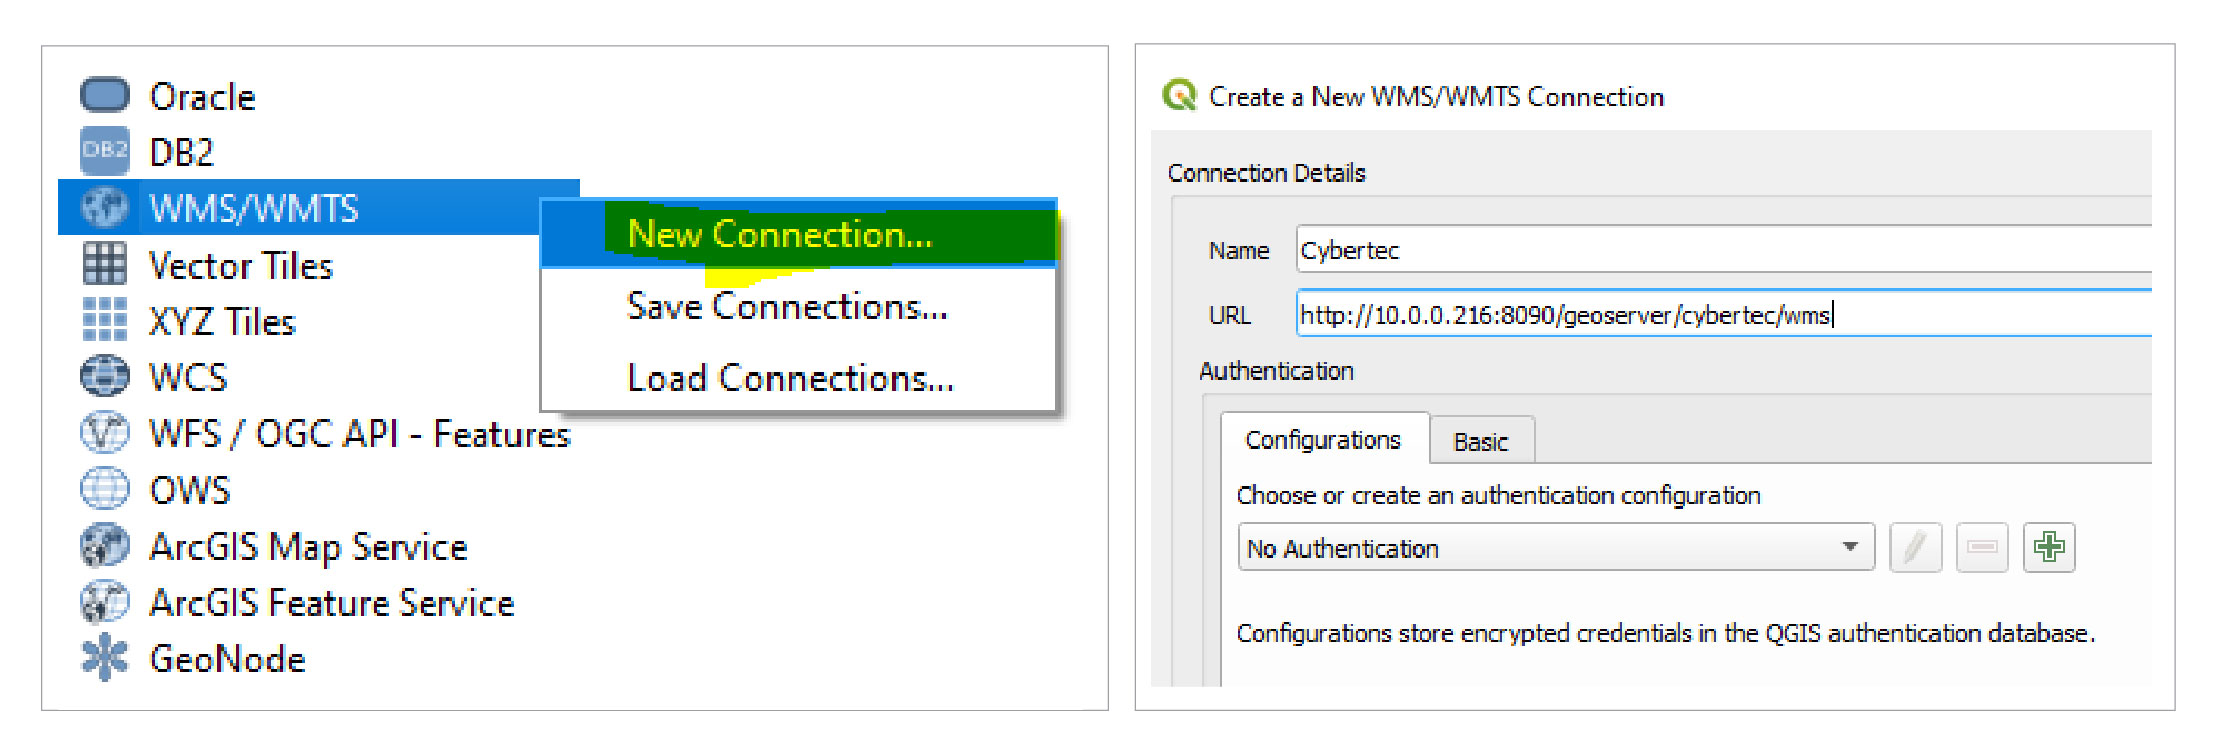Open the Configurations authentication tab

point(1322,440)
